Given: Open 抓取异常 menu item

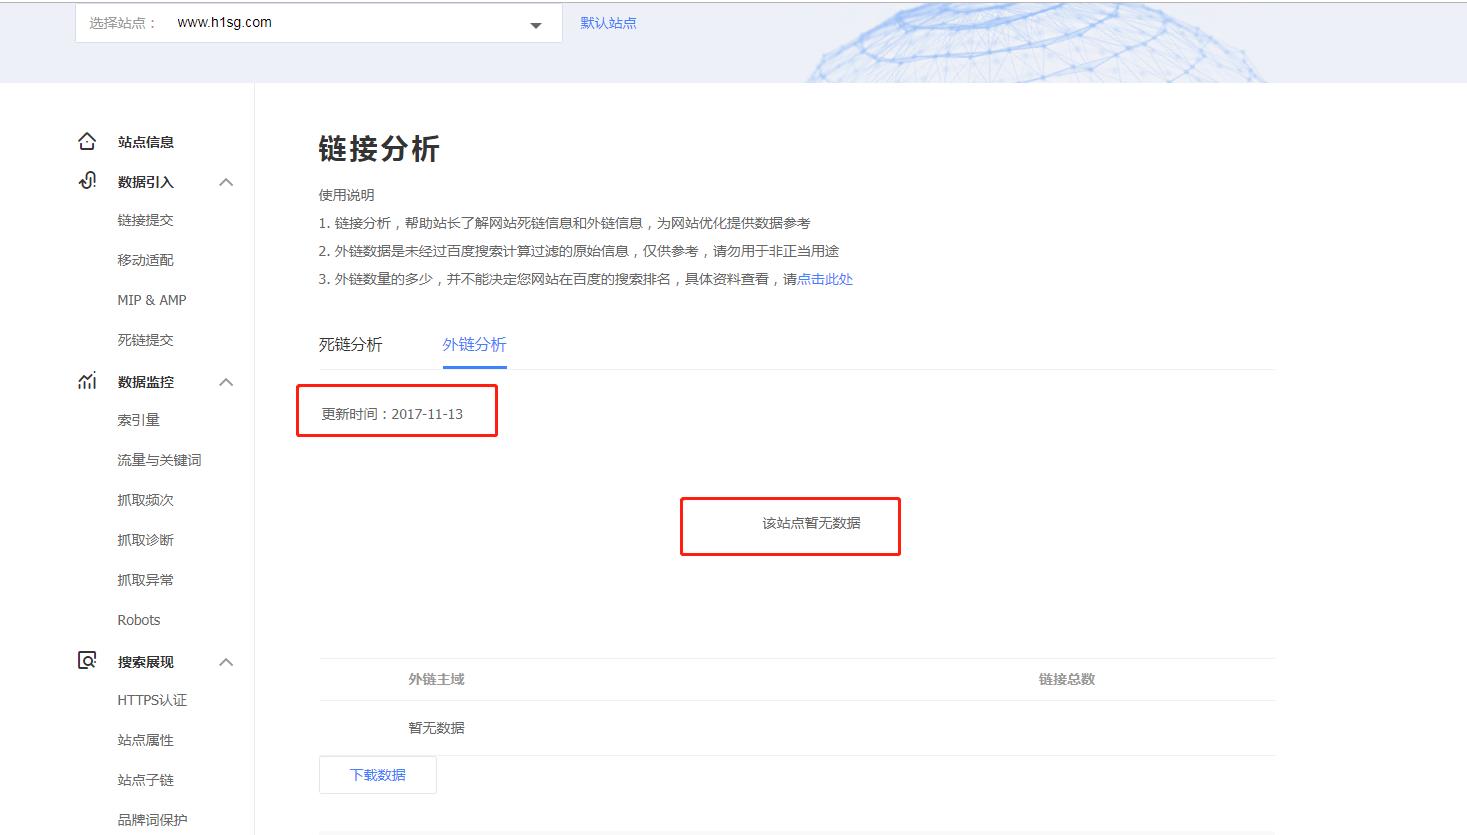Looking at the screenshot, I should (145, 580).
